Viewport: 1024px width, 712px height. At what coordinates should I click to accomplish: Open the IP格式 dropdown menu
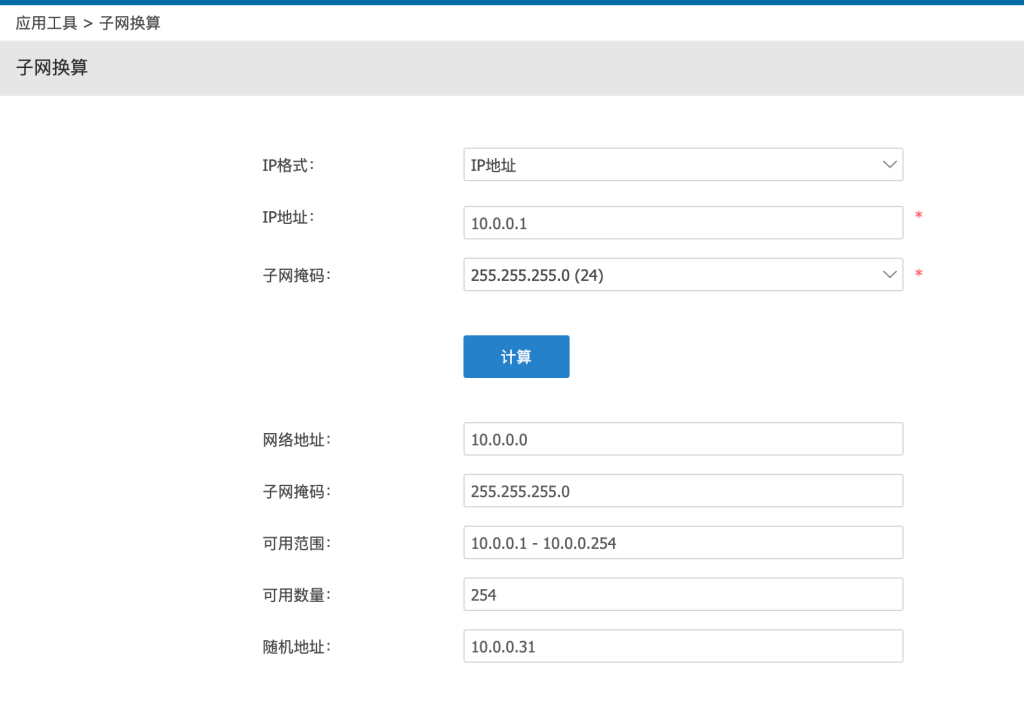coord(683,164)
